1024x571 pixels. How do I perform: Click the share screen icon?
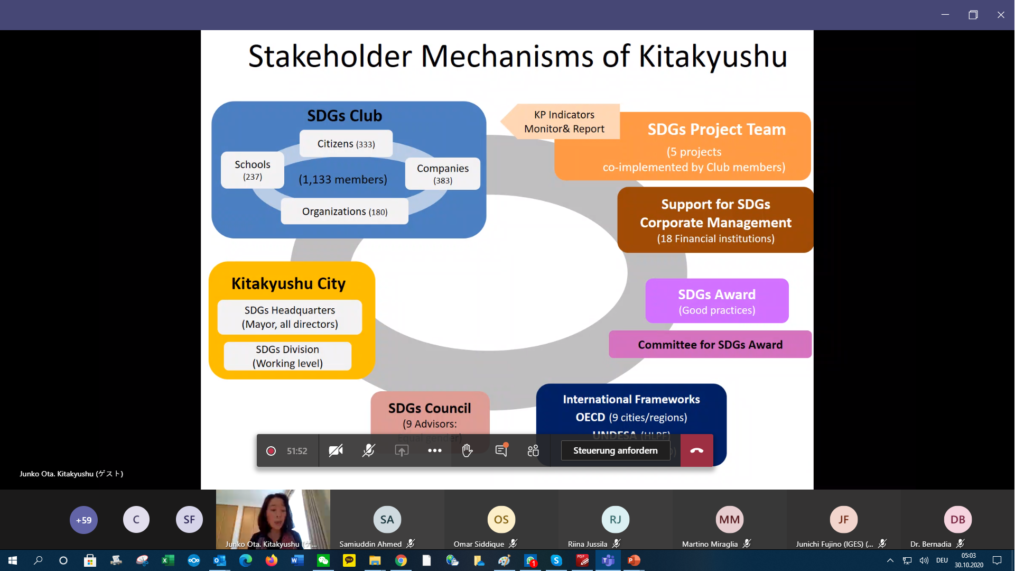pos(401,451)
